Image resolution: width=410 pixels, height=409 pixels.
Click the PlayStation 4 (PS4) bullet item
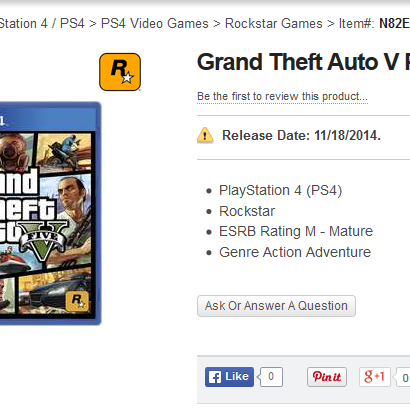[x=280, y=191]
